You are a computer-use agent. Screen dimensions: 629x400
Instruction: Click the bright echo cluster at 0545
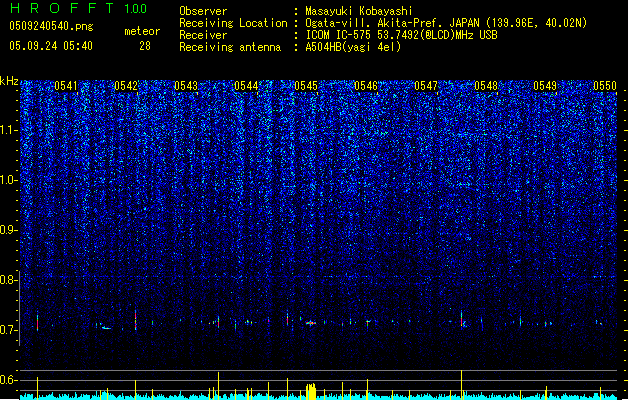click(310, 323)
